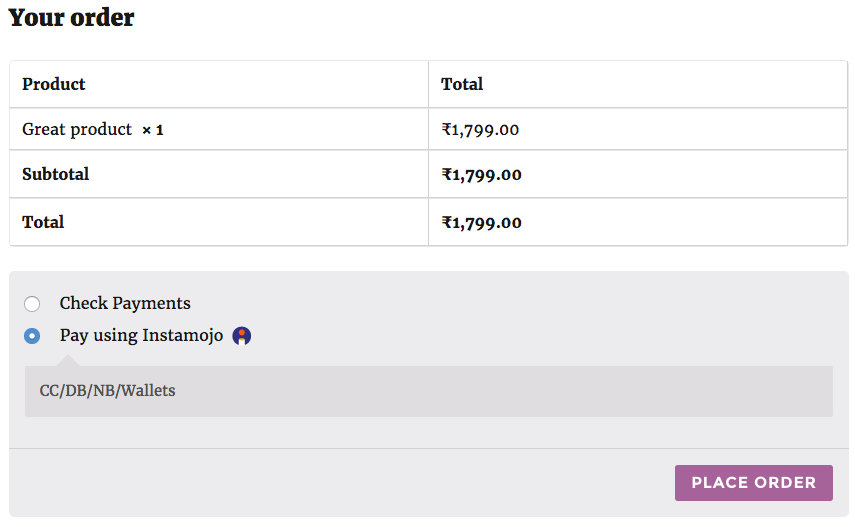This screenshot has width=855, height=527.
Task: Click the Subtotal row label
Action: pyautogui.click(x=56, y=174)
